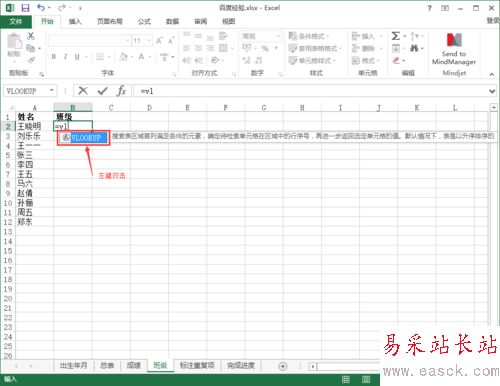Viewport: 500px width, 386px height.
Task: Click the Insert cells icon
Action: (x=356, y=36)
